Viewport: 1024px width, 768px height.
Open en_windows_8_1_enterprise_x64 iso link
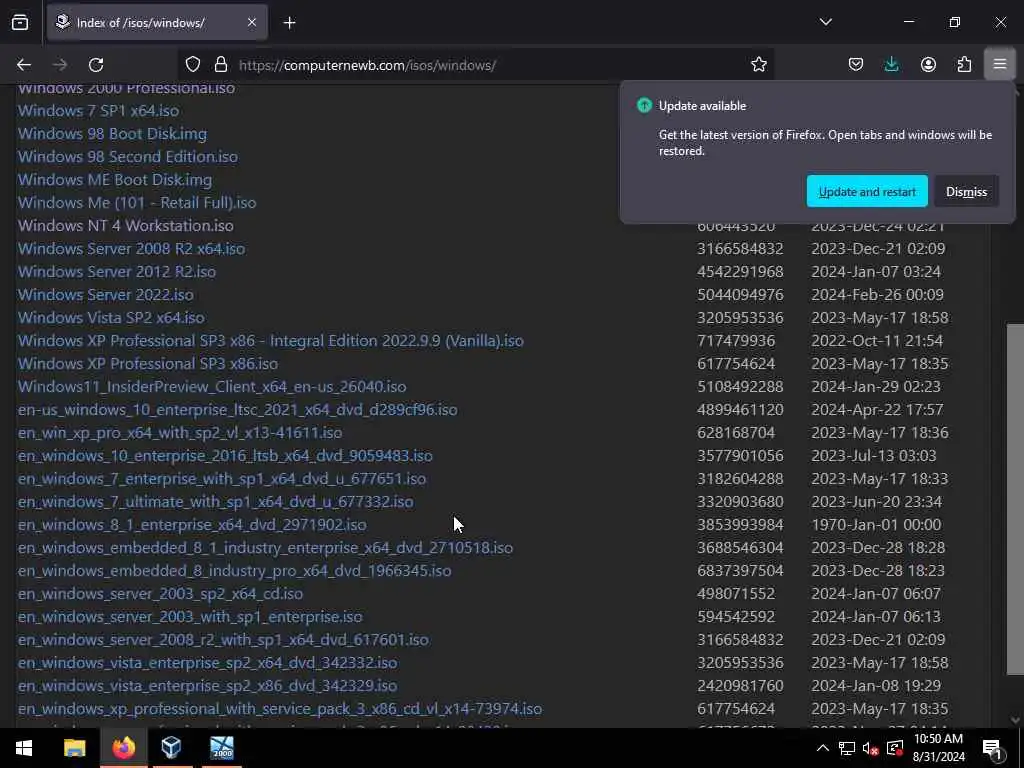click(x=192, y=524)
